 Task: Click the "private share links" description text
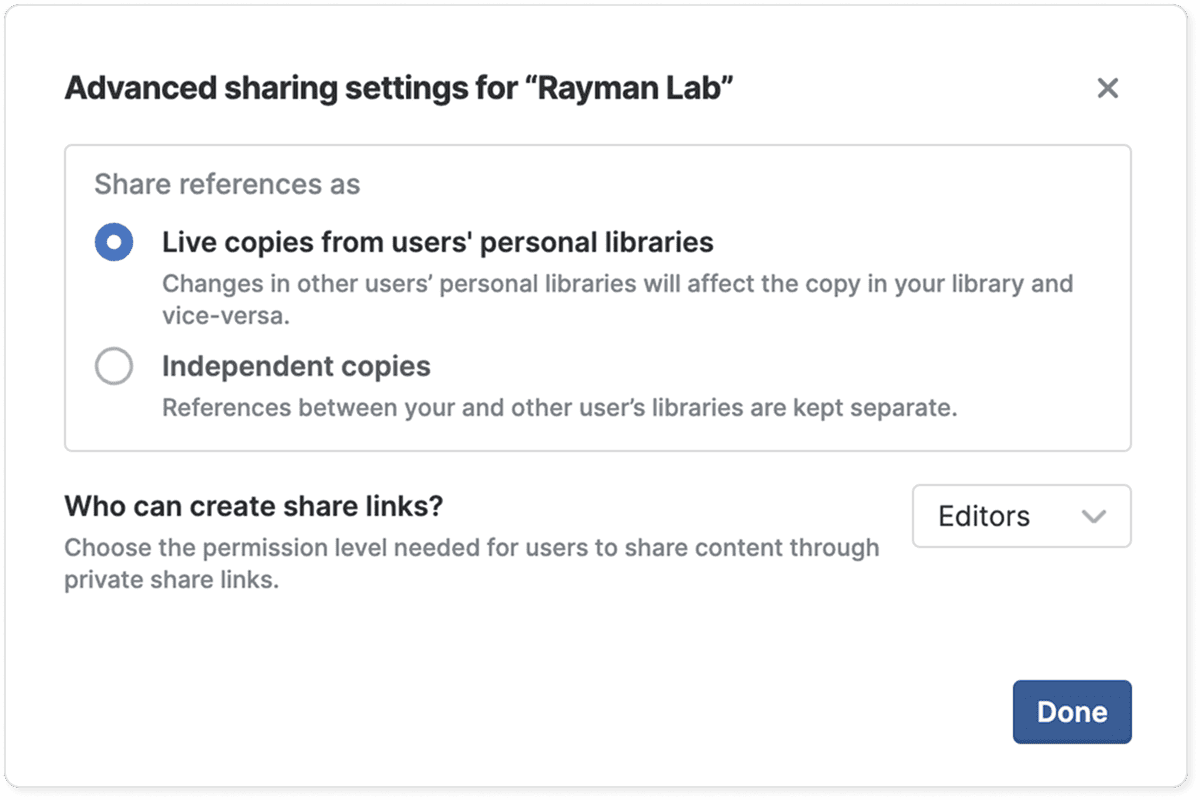(x=170, y=580)
